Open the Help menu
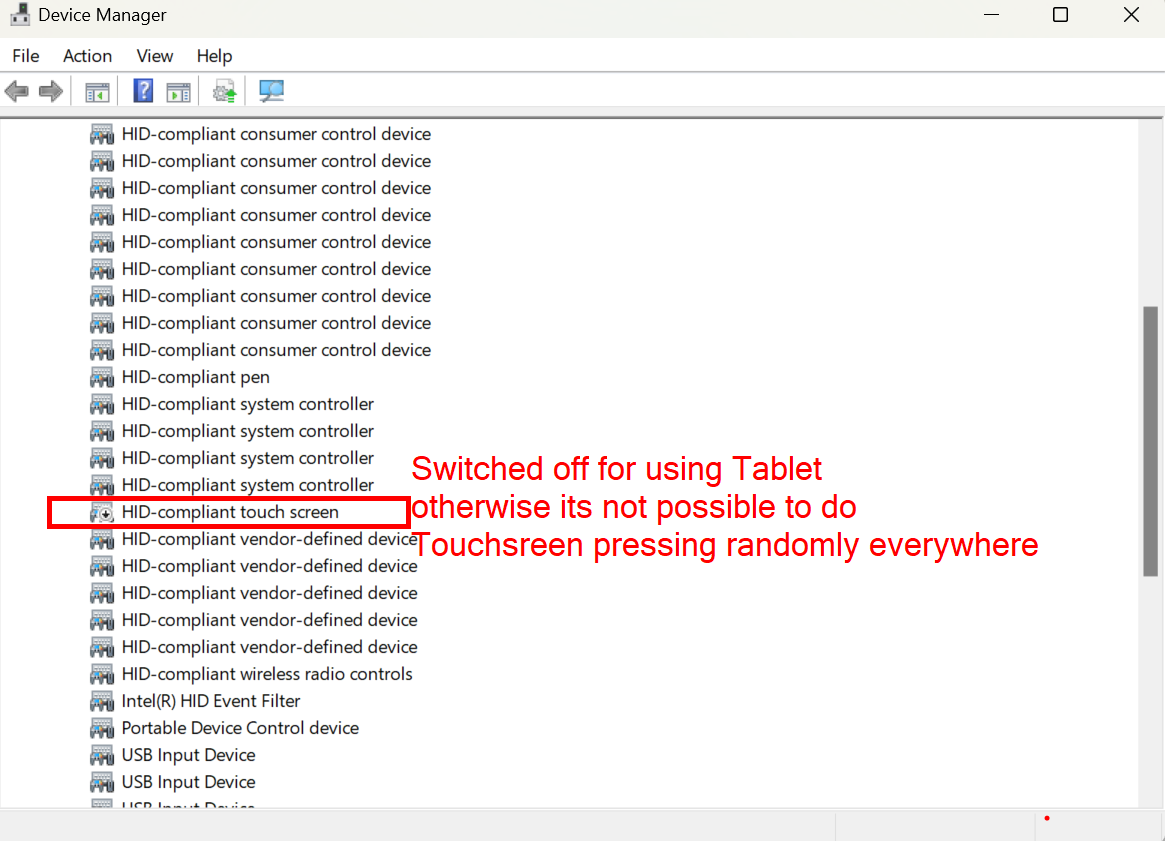The height and width of the screenshot is (841, 1165). [x=214, y=56]
